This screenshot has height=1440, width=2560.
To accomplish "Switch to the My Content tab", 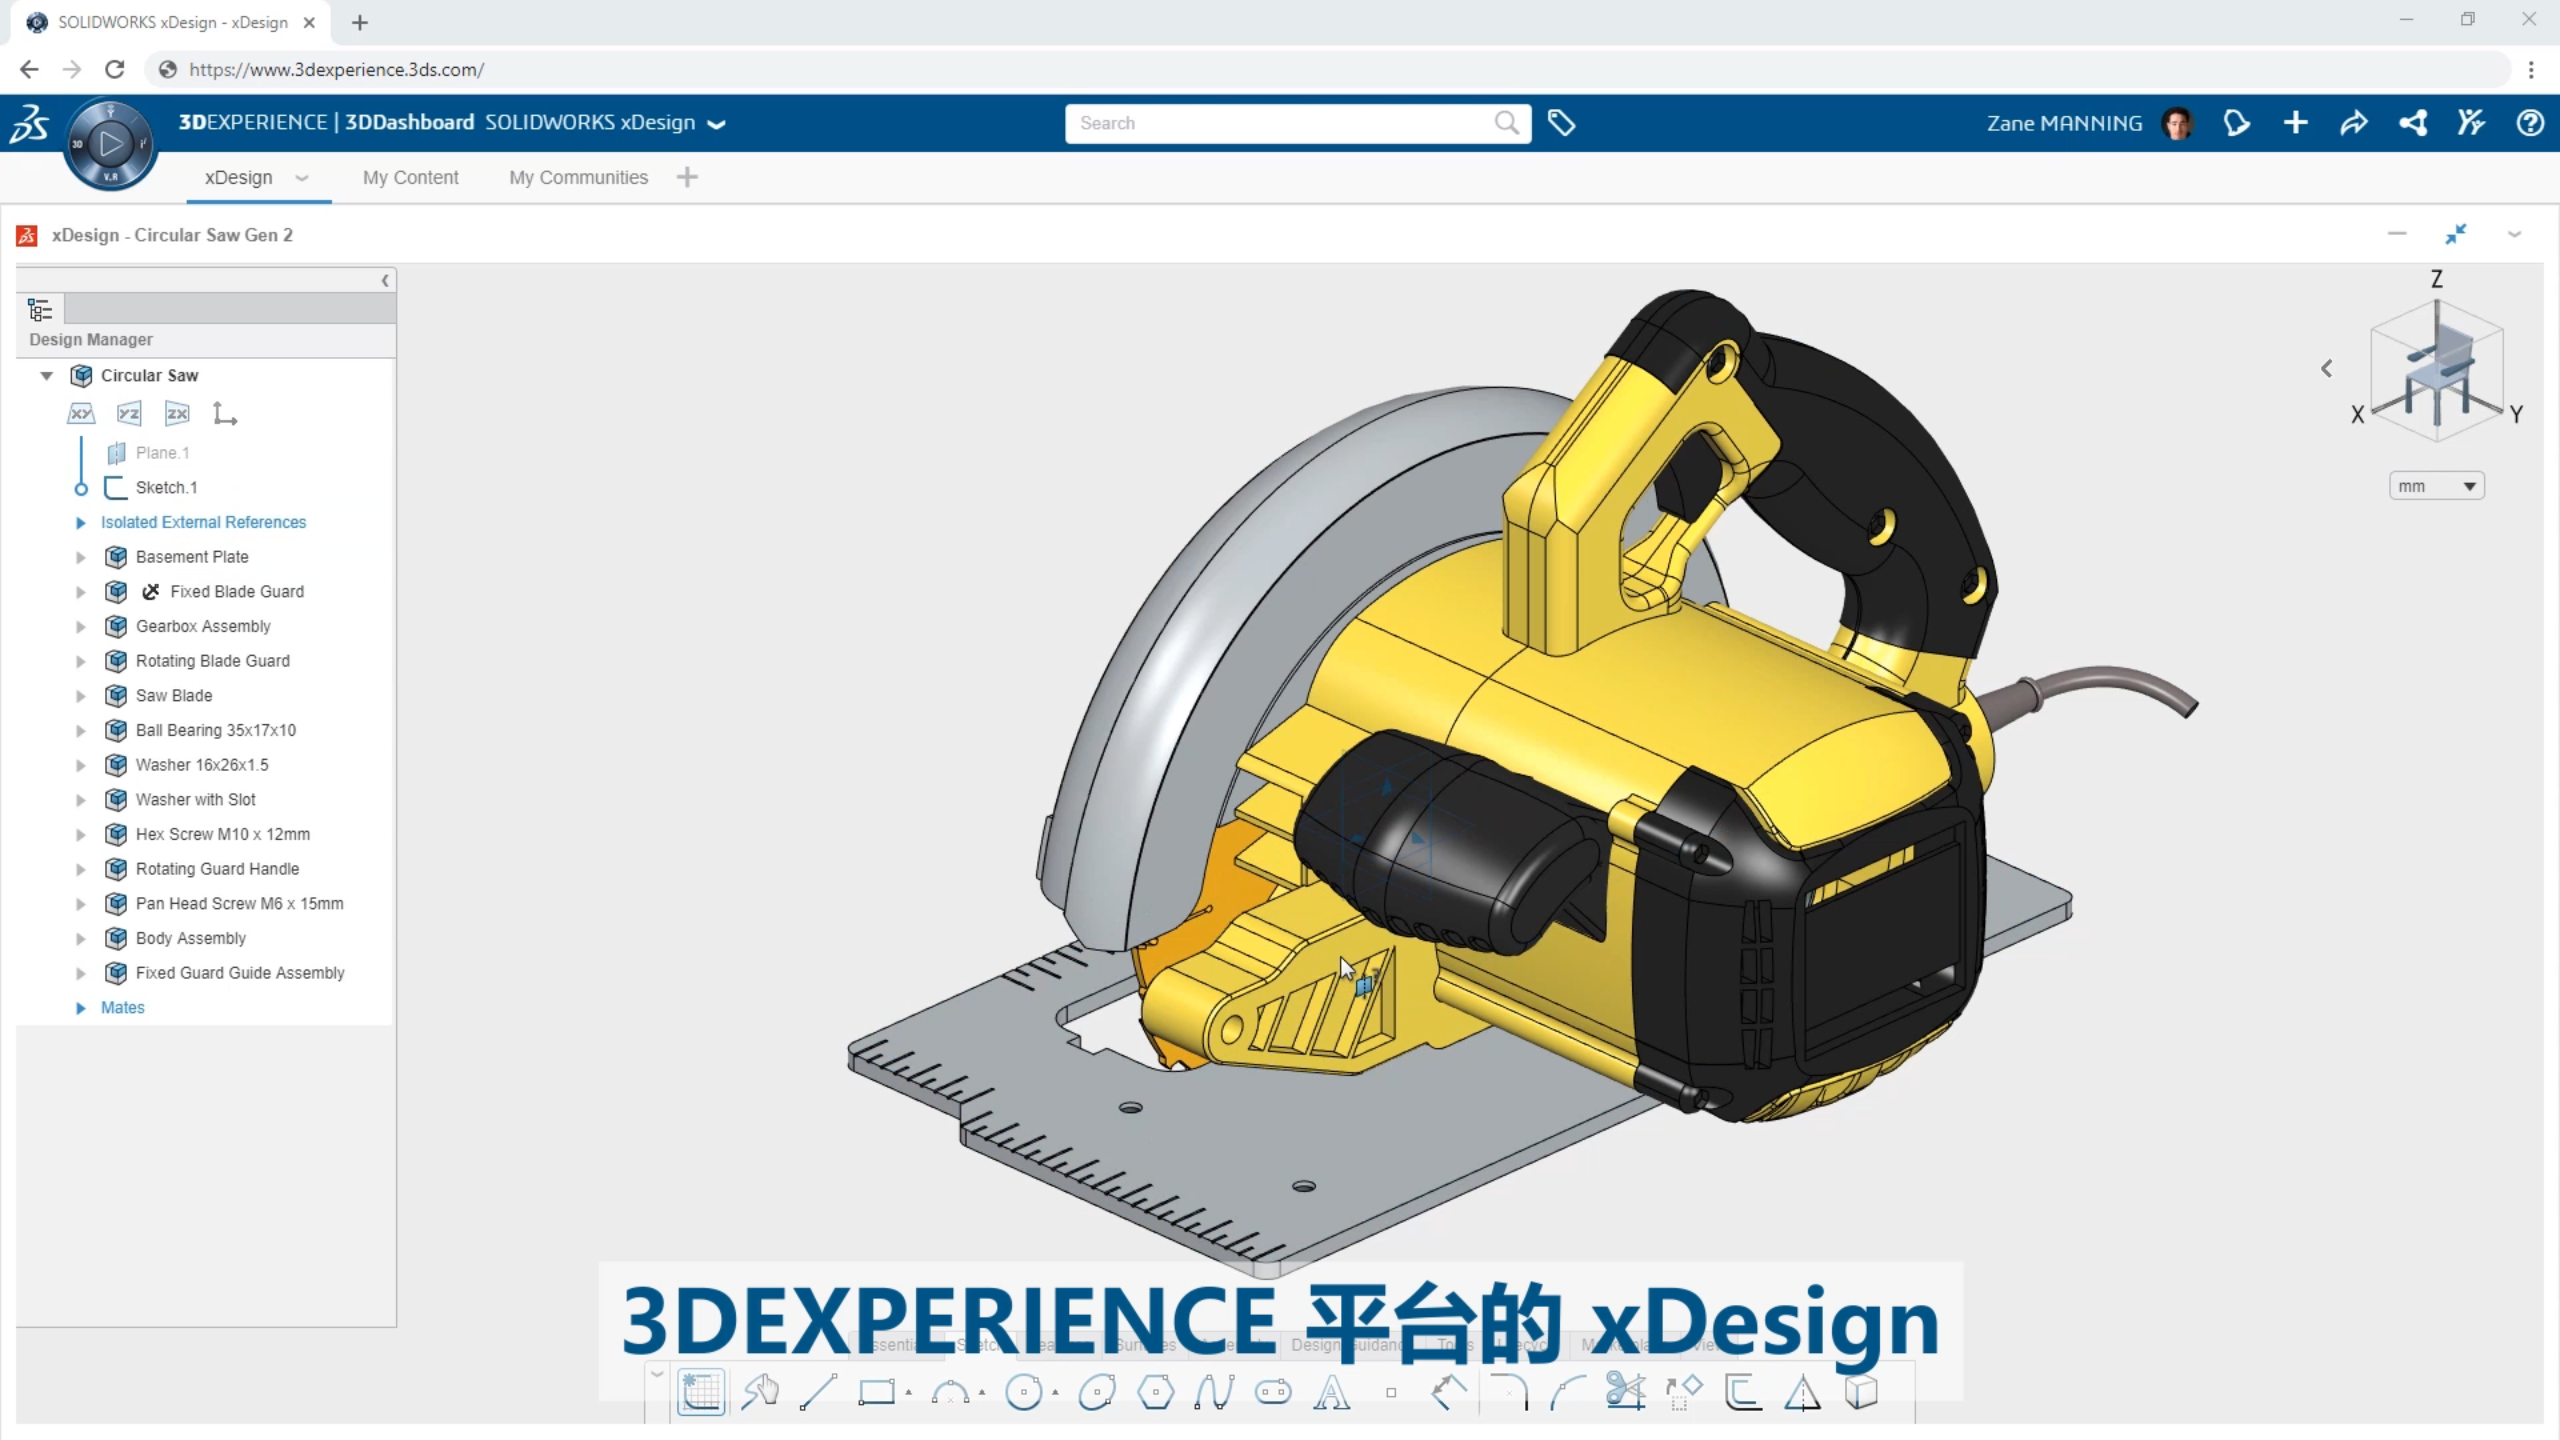I will 410,177.
